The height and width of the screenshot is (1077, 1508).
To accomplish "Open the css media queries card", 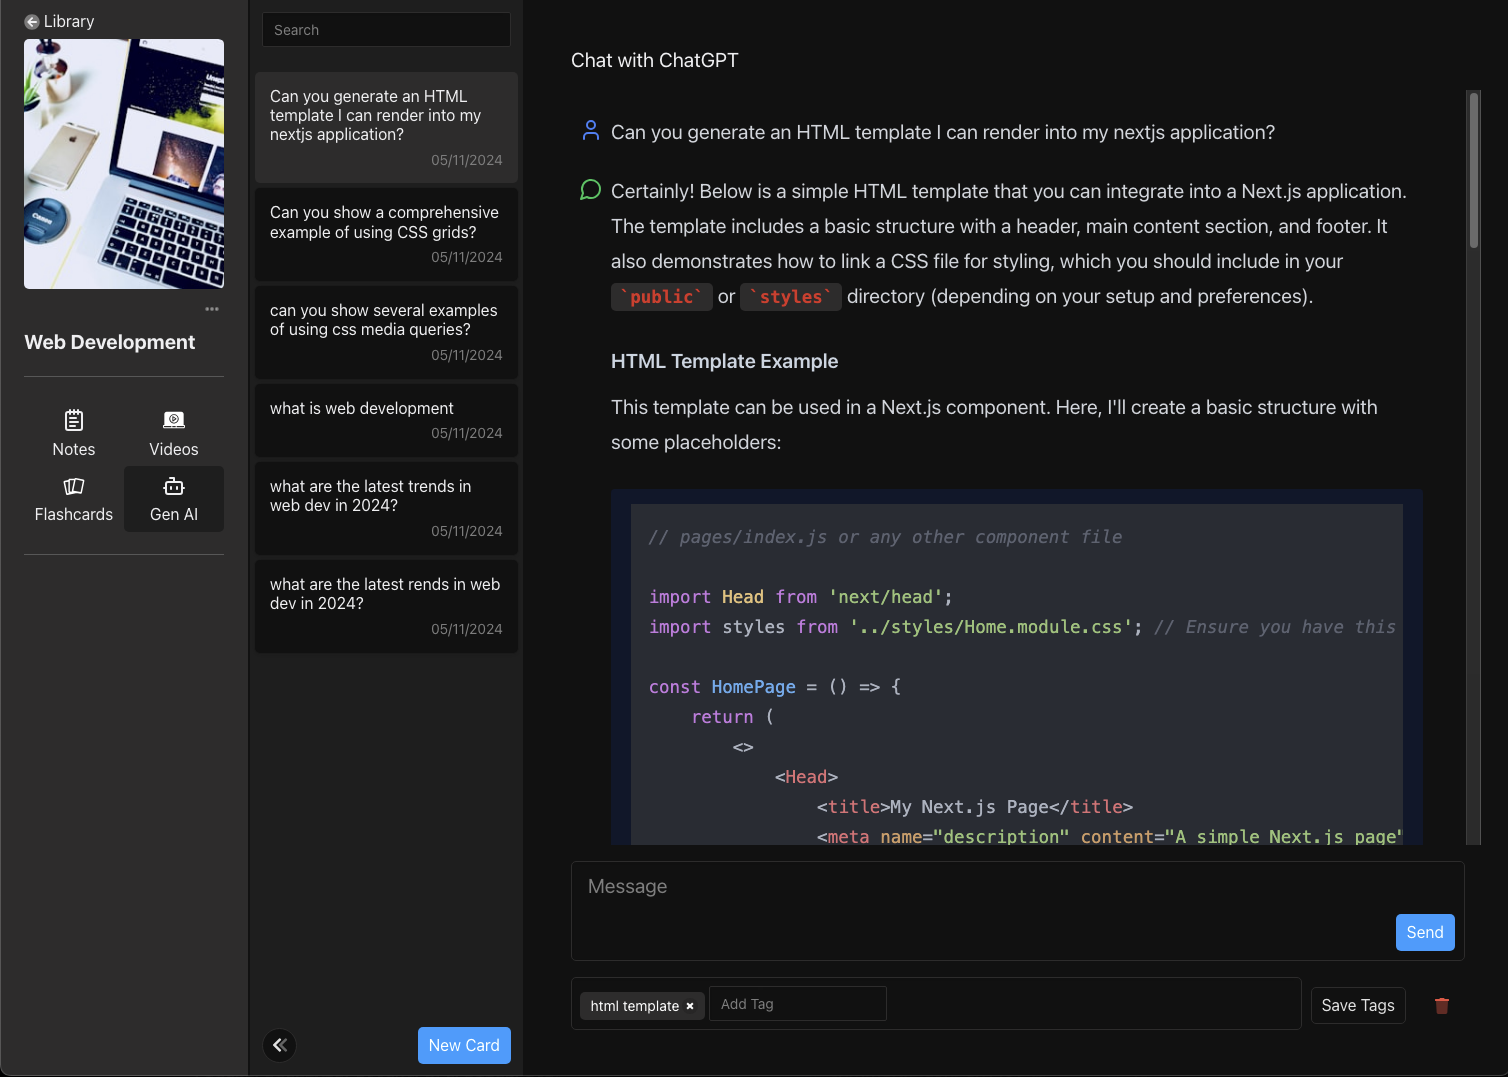I will click(386, 332).
